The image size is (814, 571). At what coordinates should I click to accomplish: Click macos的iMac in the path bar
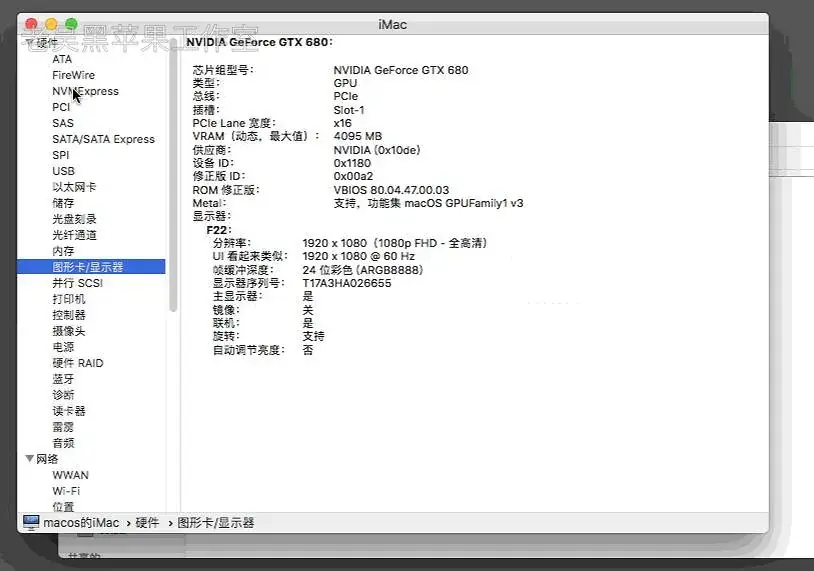81,523
